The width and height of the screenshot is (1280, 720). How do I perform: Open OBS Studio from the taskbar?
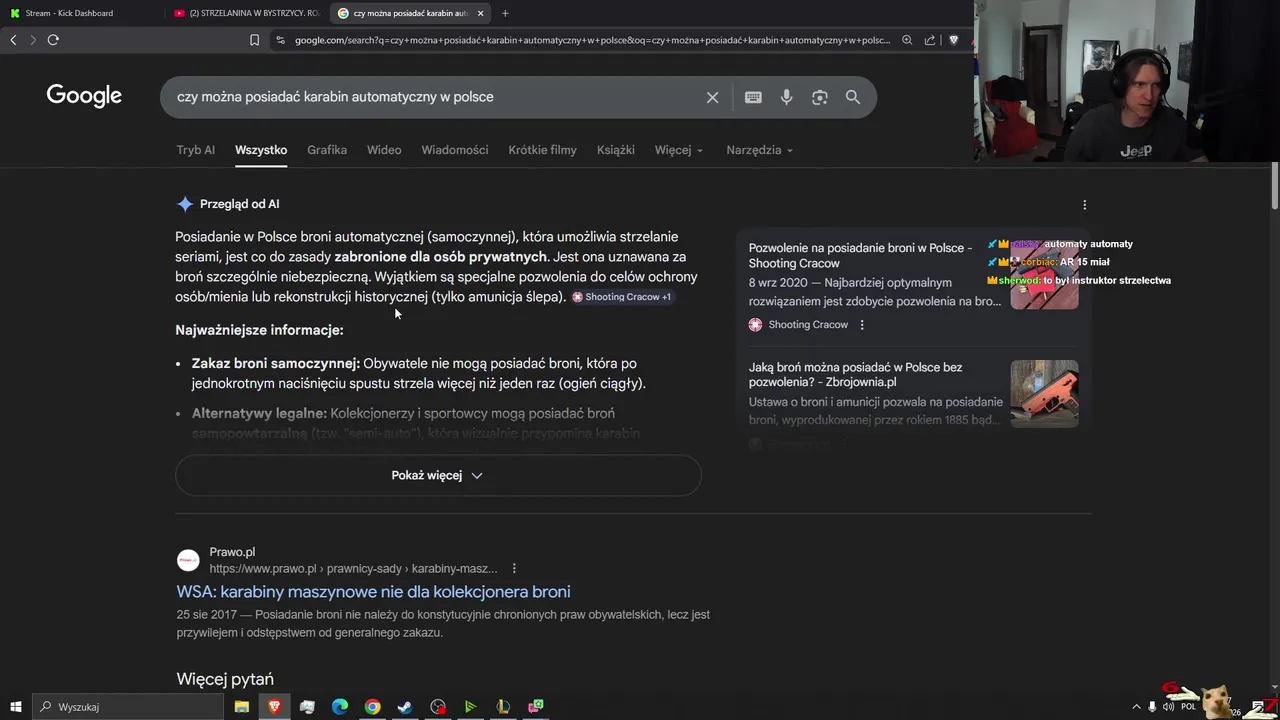[x=438, y=707]
